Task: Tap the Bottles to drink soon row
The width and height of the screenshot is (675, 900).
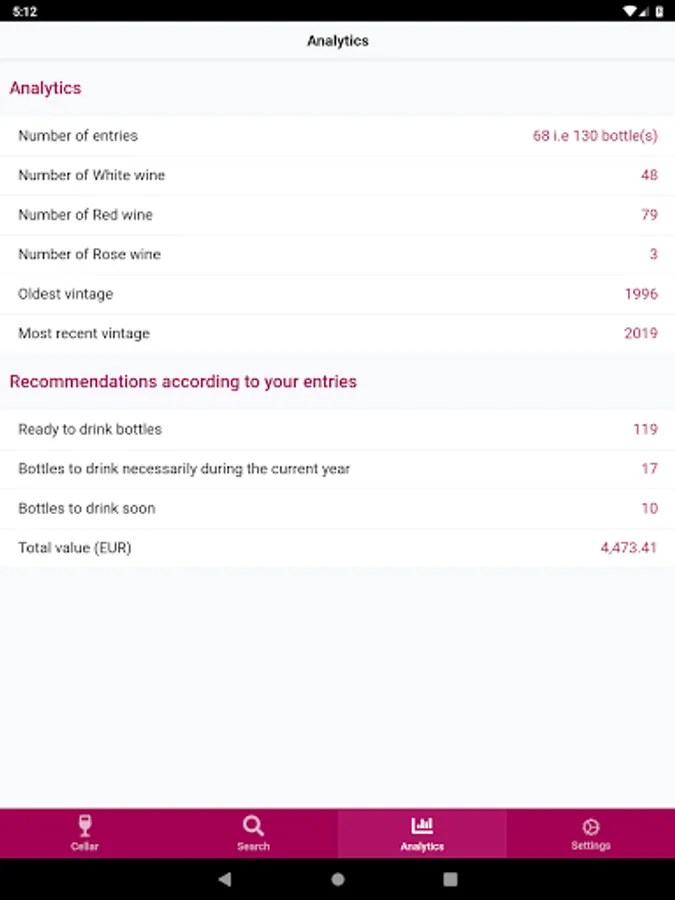Action: [x=337, y=509]
